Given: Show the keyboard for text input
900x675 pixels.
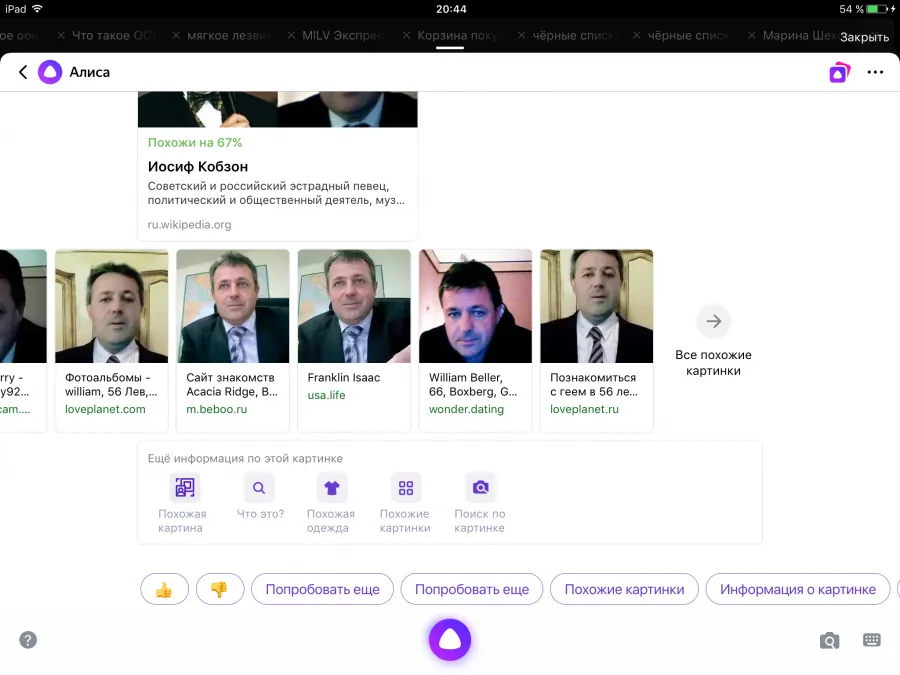Looking at the screenshot, I should [x=871, y=639].
